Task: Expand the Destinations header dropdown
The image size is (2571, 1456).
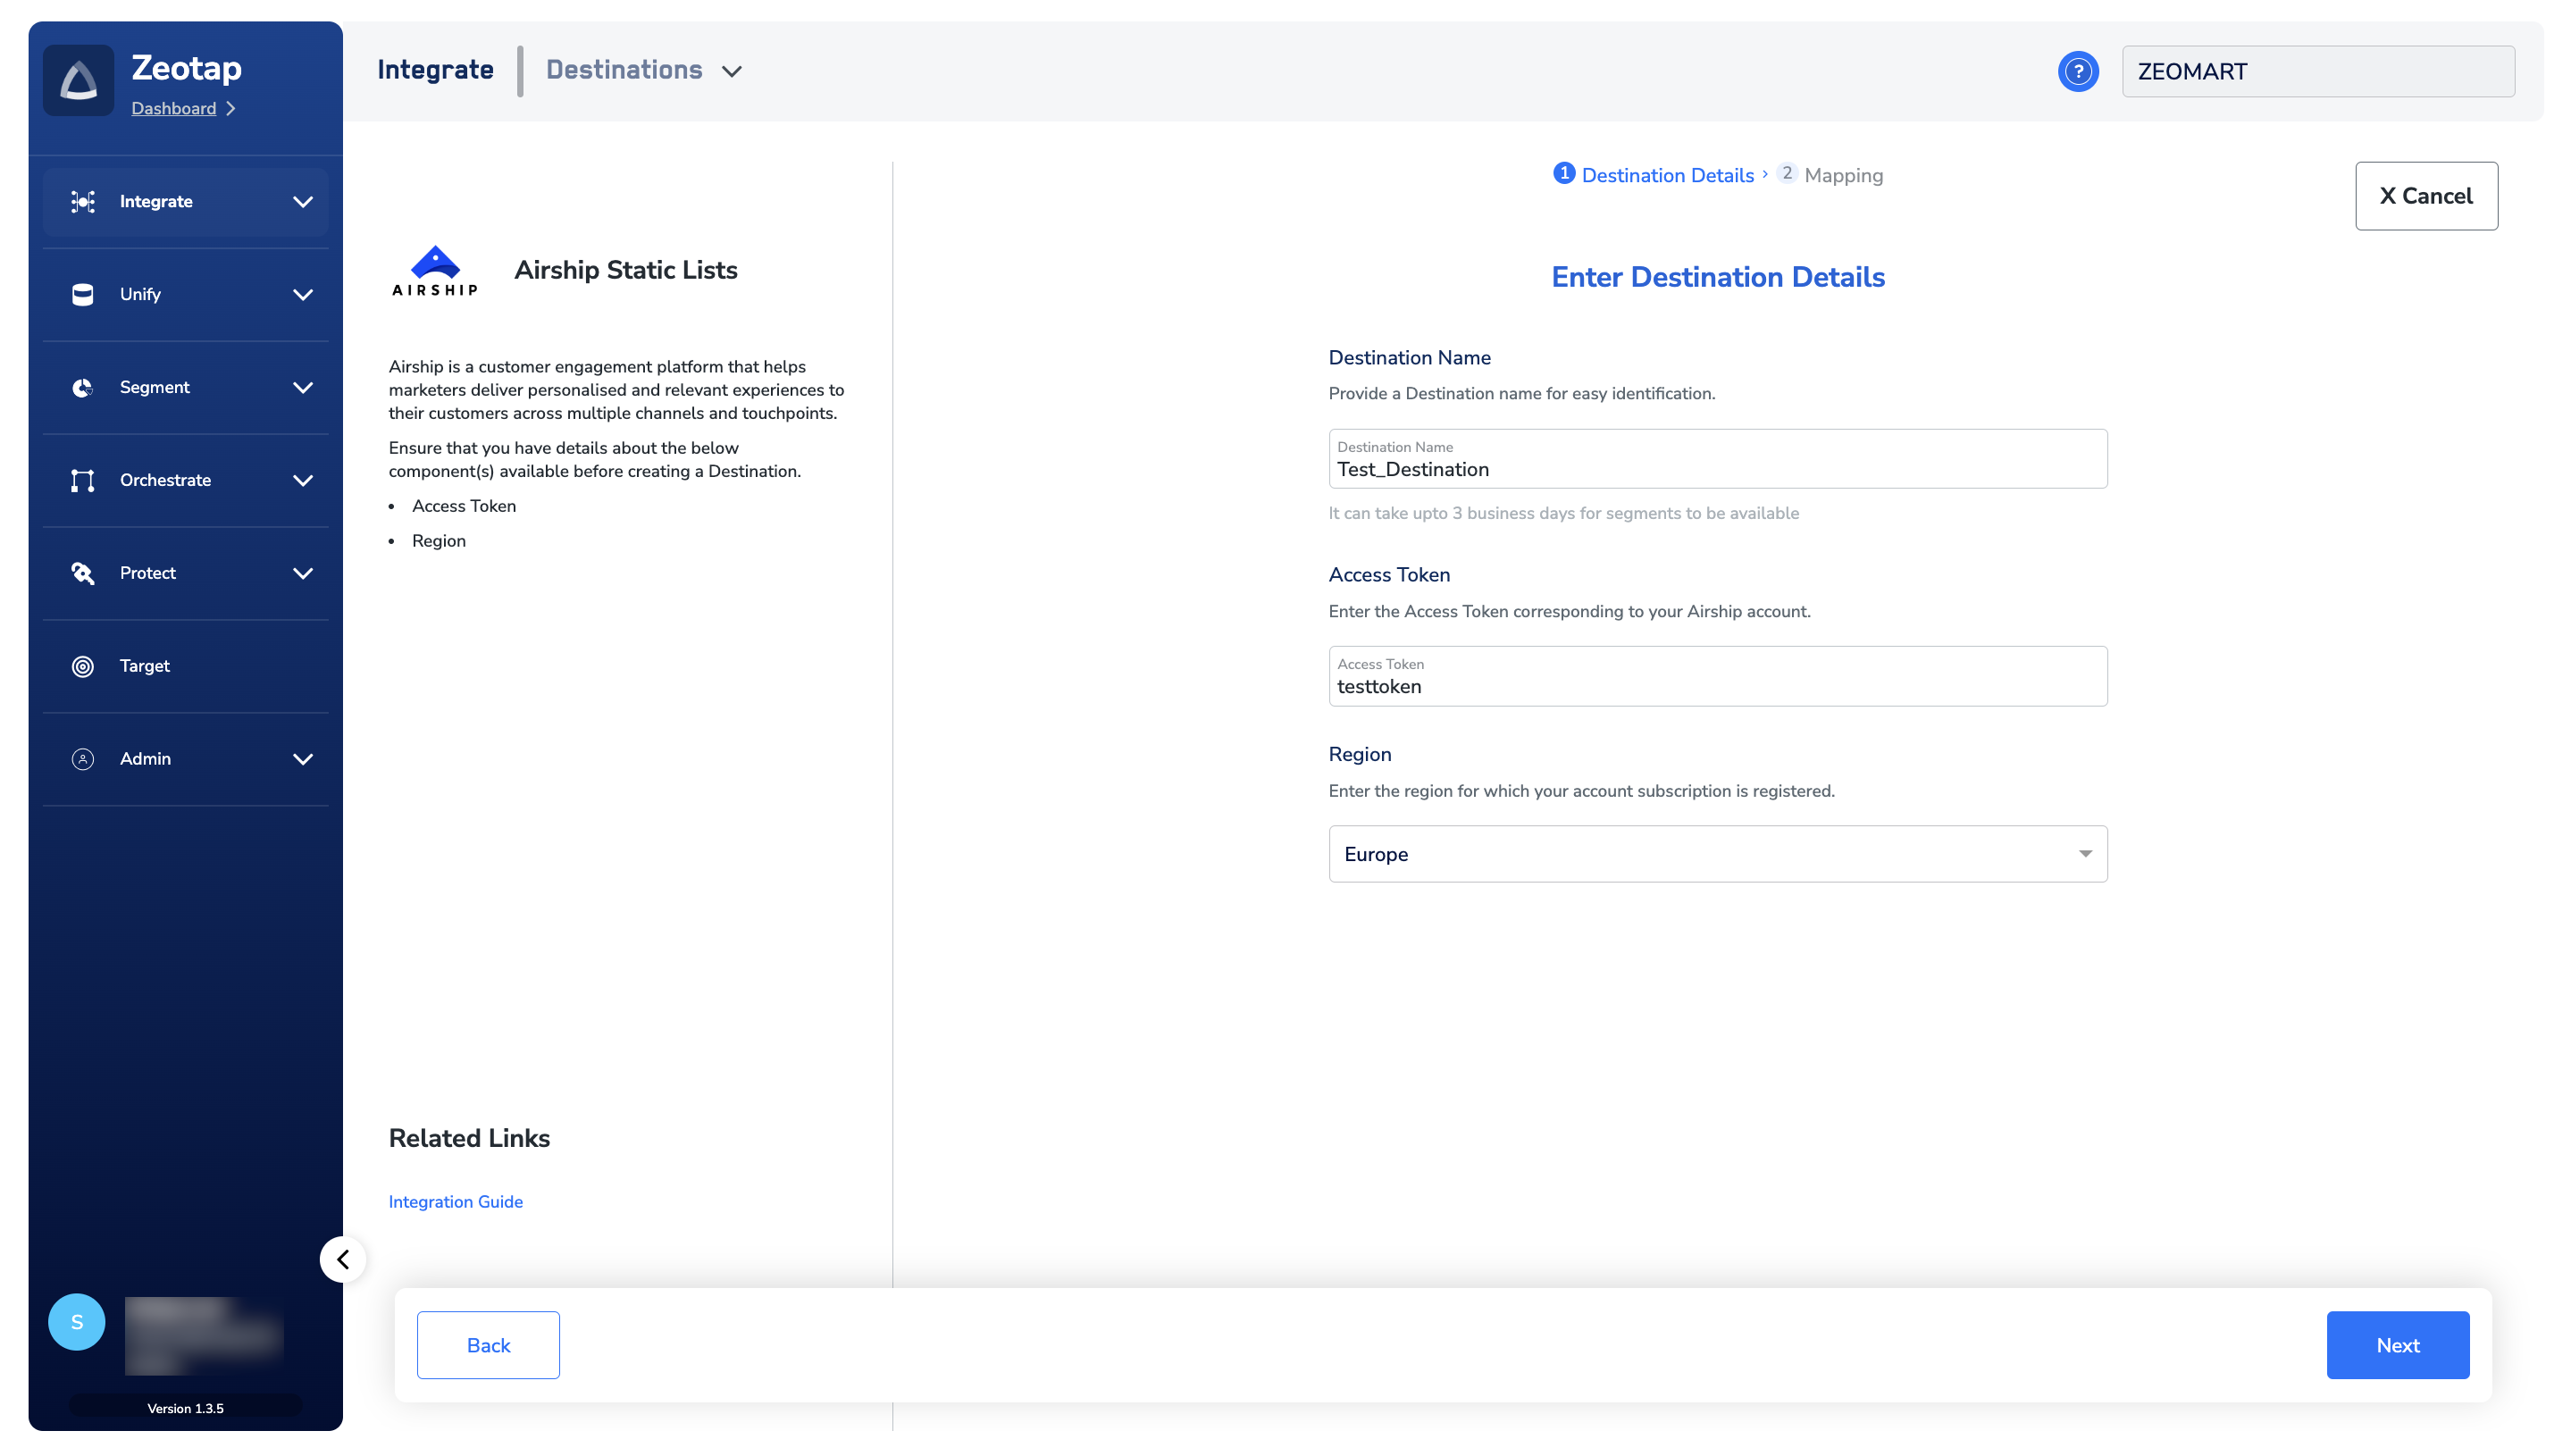Action: (x=732, y=71)
